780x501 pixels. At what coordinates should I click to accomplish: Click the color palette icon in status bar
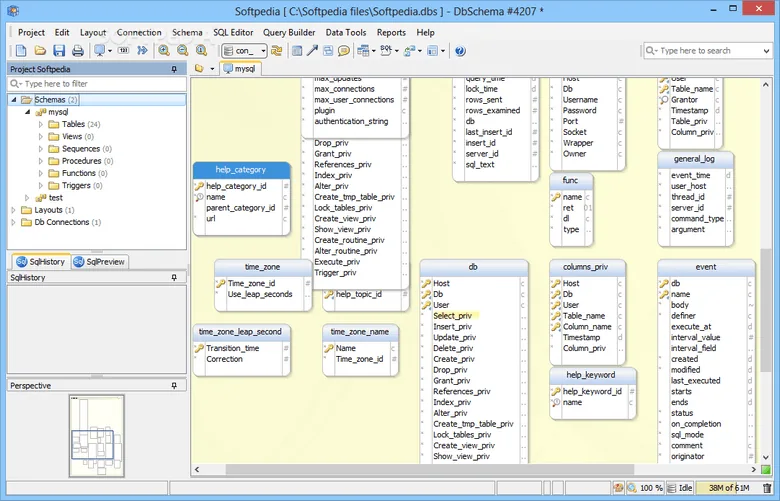(x=619, y=488)
